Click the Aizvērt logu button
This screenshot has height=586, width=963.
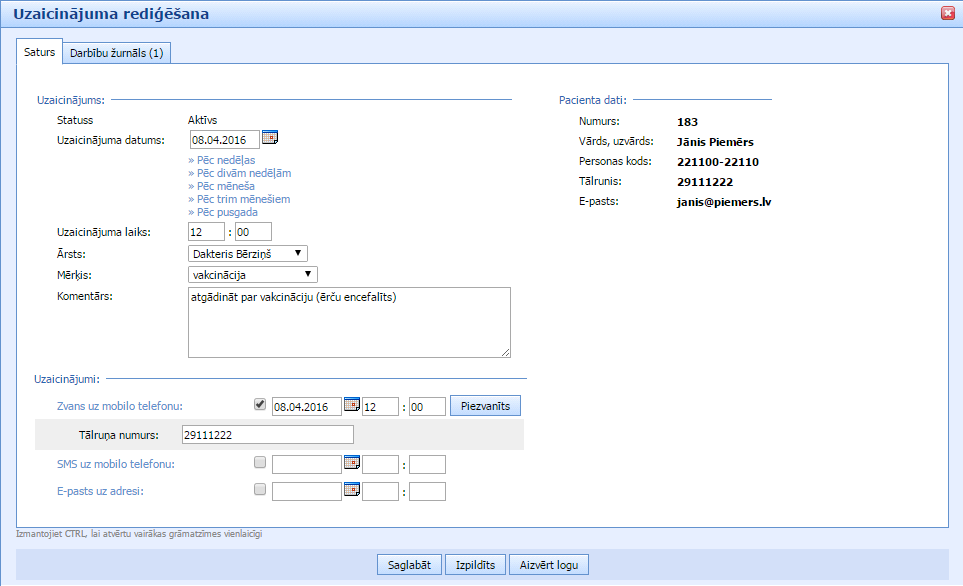[x=549, y=565]
